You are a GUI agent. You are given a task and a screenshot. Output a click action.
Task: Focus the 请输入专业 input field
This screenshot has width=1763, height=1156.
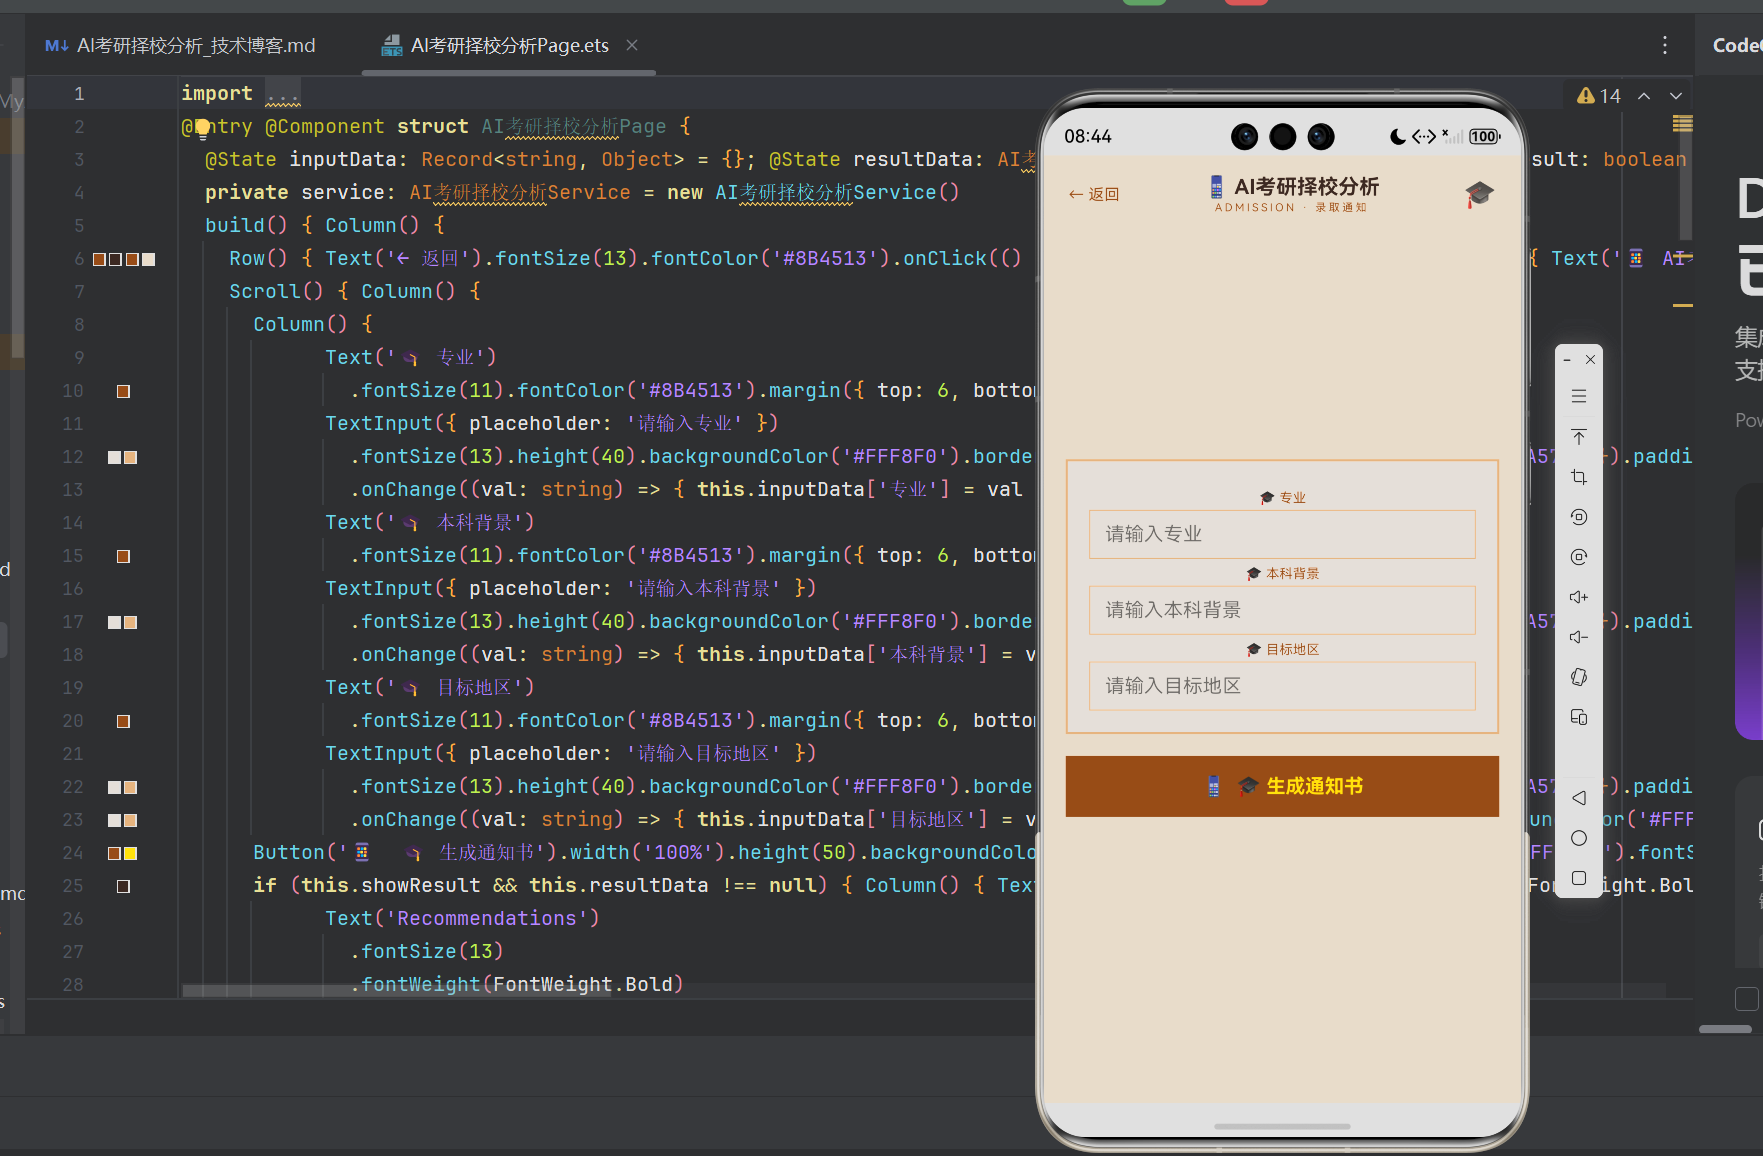1282,534
